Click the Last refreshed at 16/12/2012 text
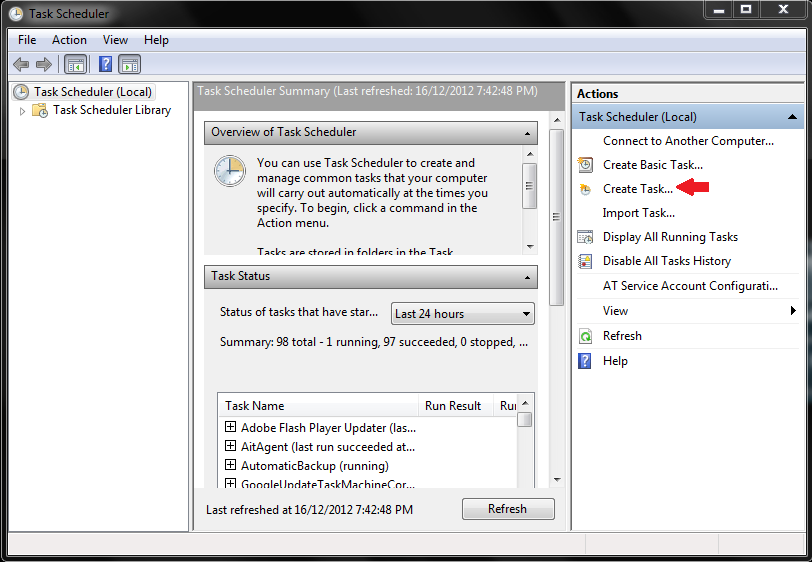 [309, 510]
